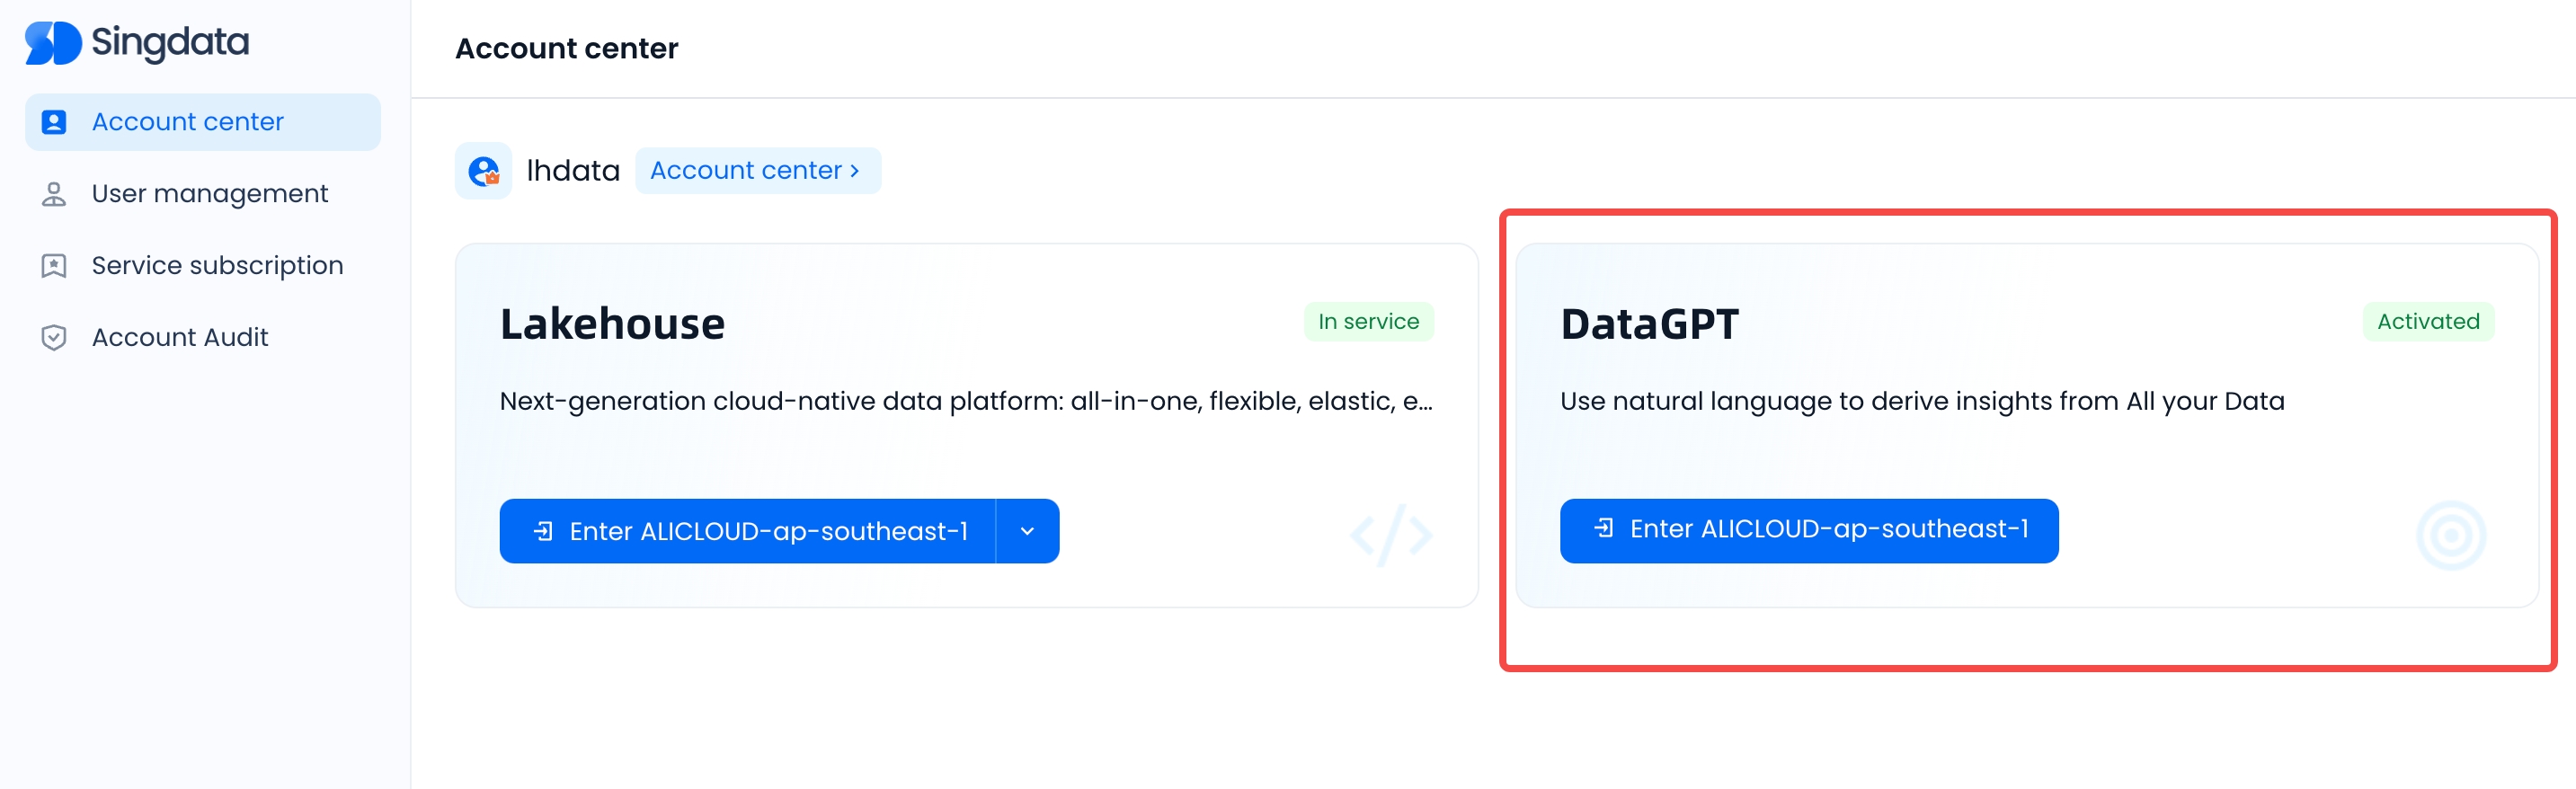The height and width of the screenshot is (789, 2576).
Task: Click the Account Audit shield icon
Action: click(x=54, y=338)
